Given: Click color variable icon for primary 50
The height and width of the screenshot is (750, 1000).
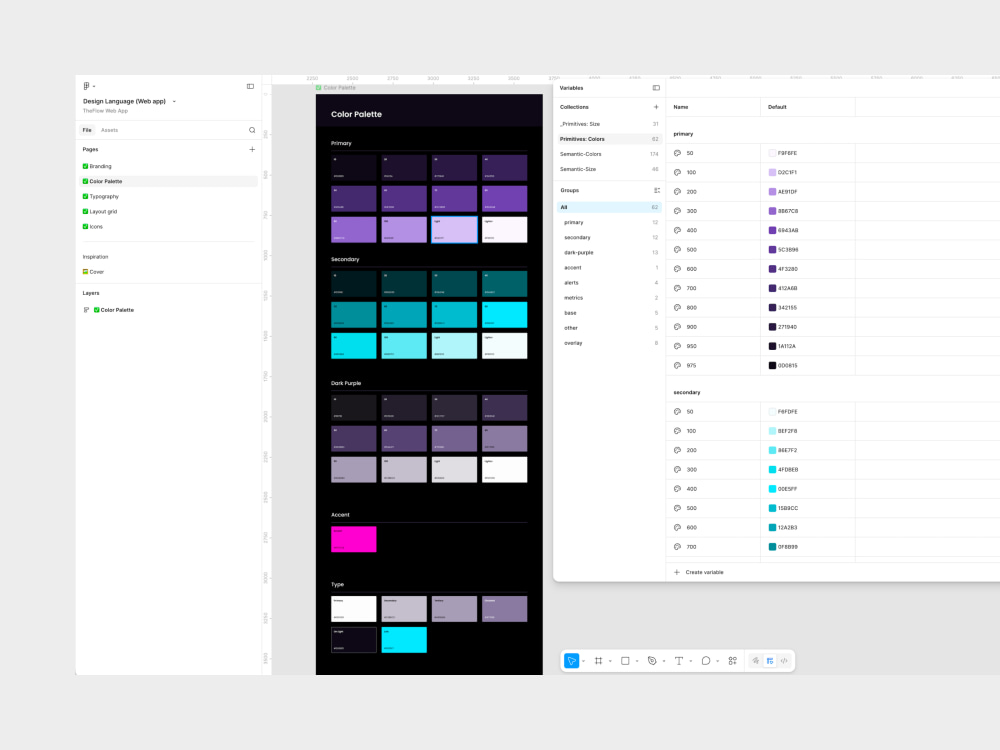Looking at the screenshot, I should (x=677, y=153).
